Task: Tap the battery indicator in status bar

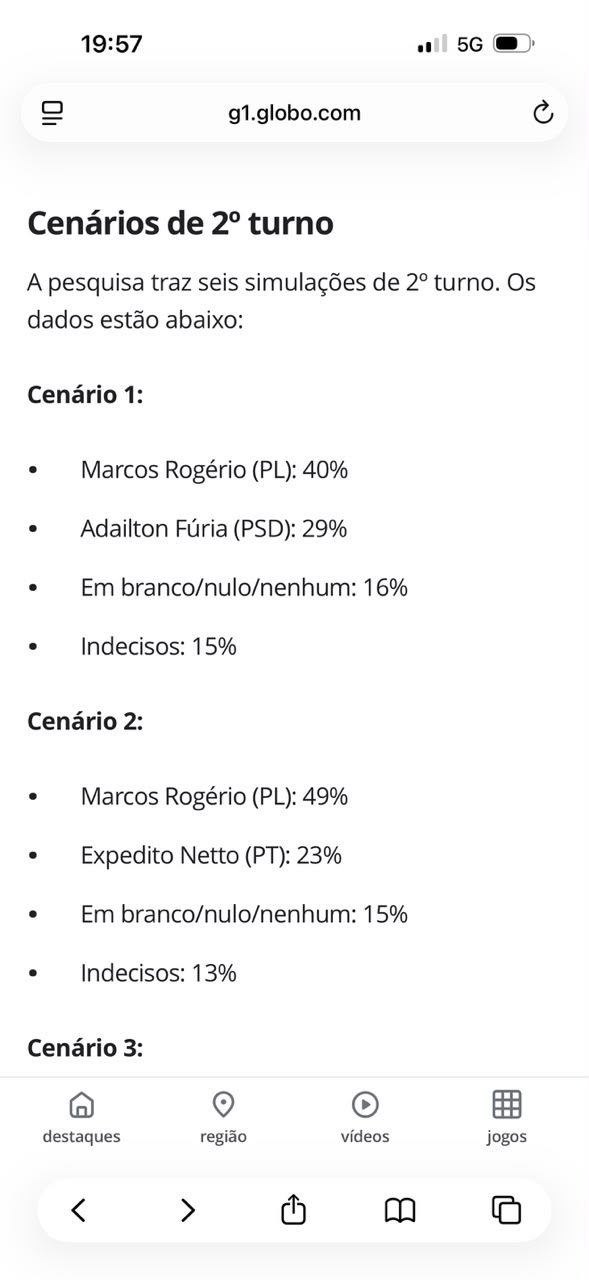Action: coord(514,44)
